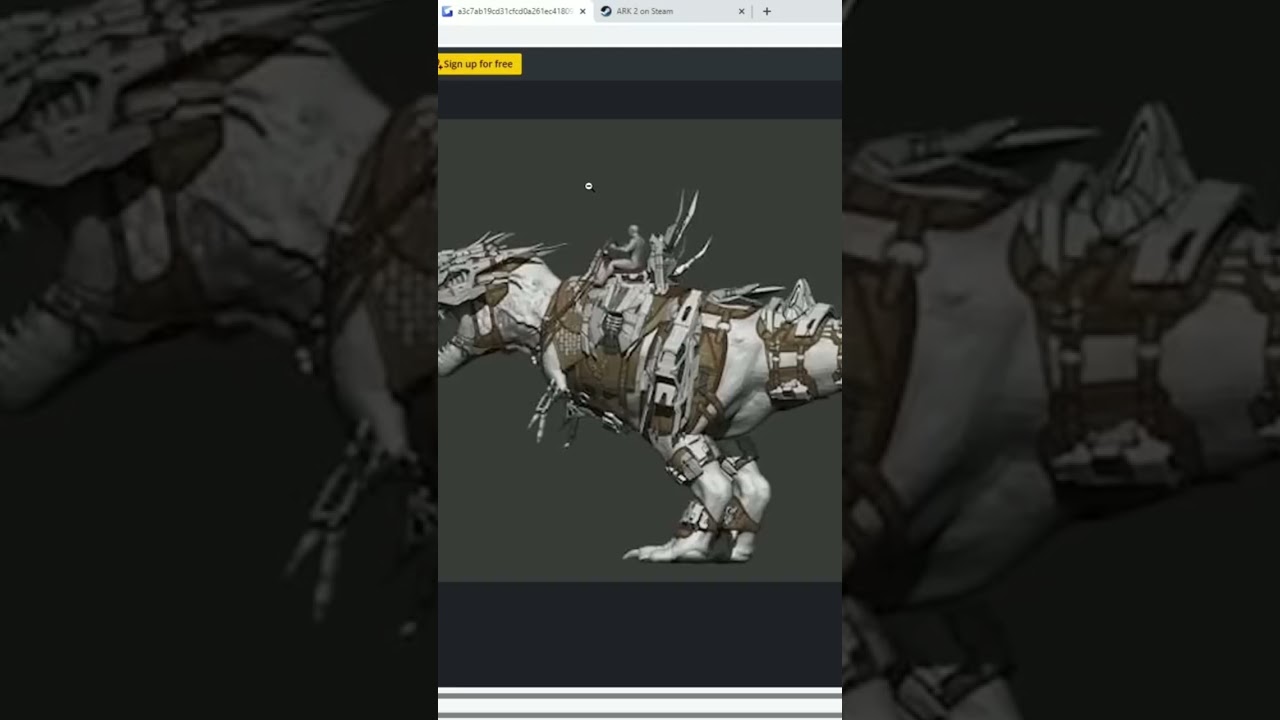Image resolution: width=1280 pixels, height=720 pixels.
Task: Switch to the ARK 2 on Steam tab
Action: 674,11
